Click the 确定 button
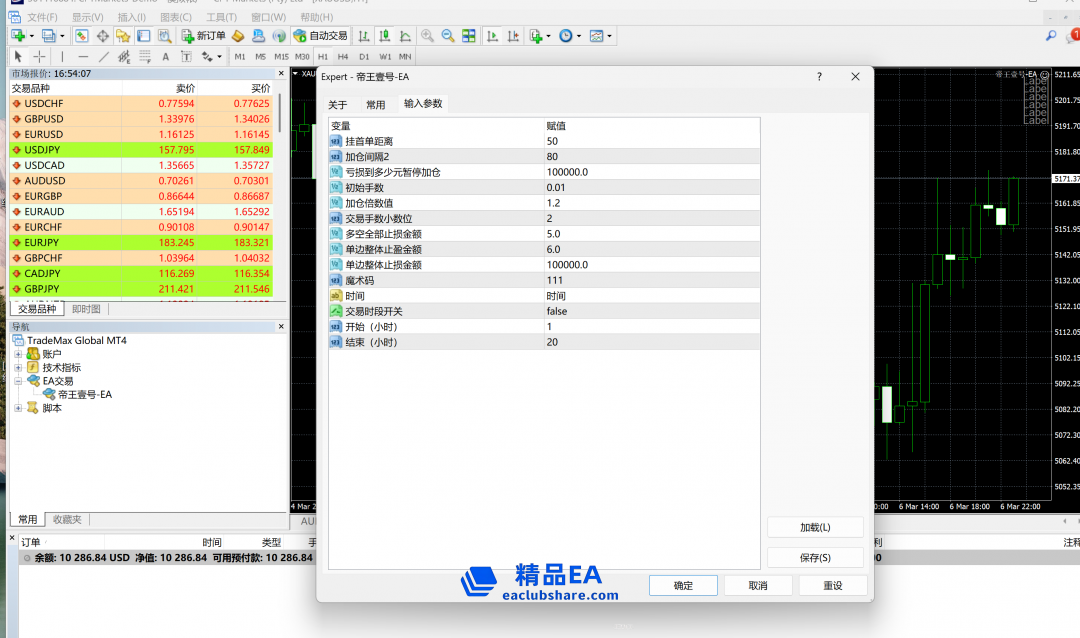 click(x=683, y=585)
